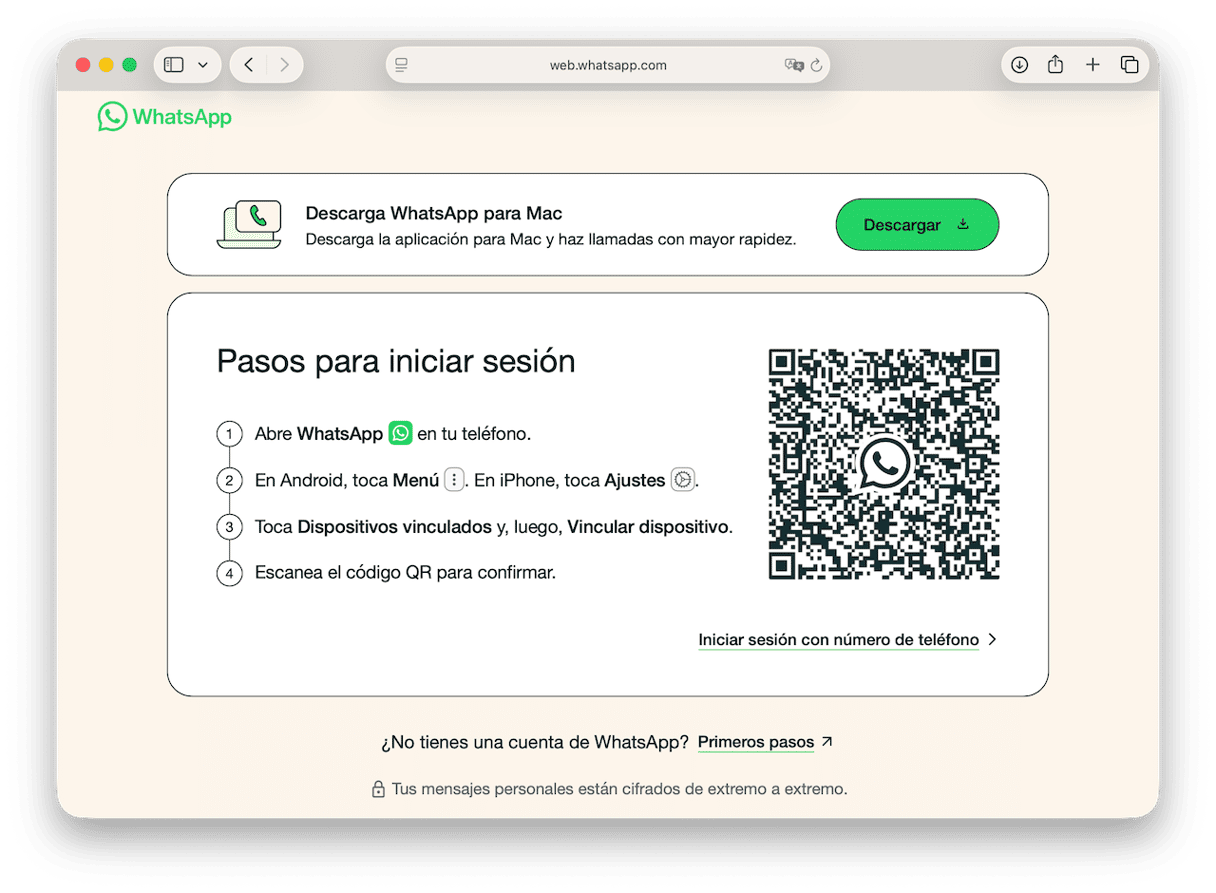The width and height of the screenshot is (1216, 893).
Task: Toggle the Safari sidebar button
Action: click(174, 65)
